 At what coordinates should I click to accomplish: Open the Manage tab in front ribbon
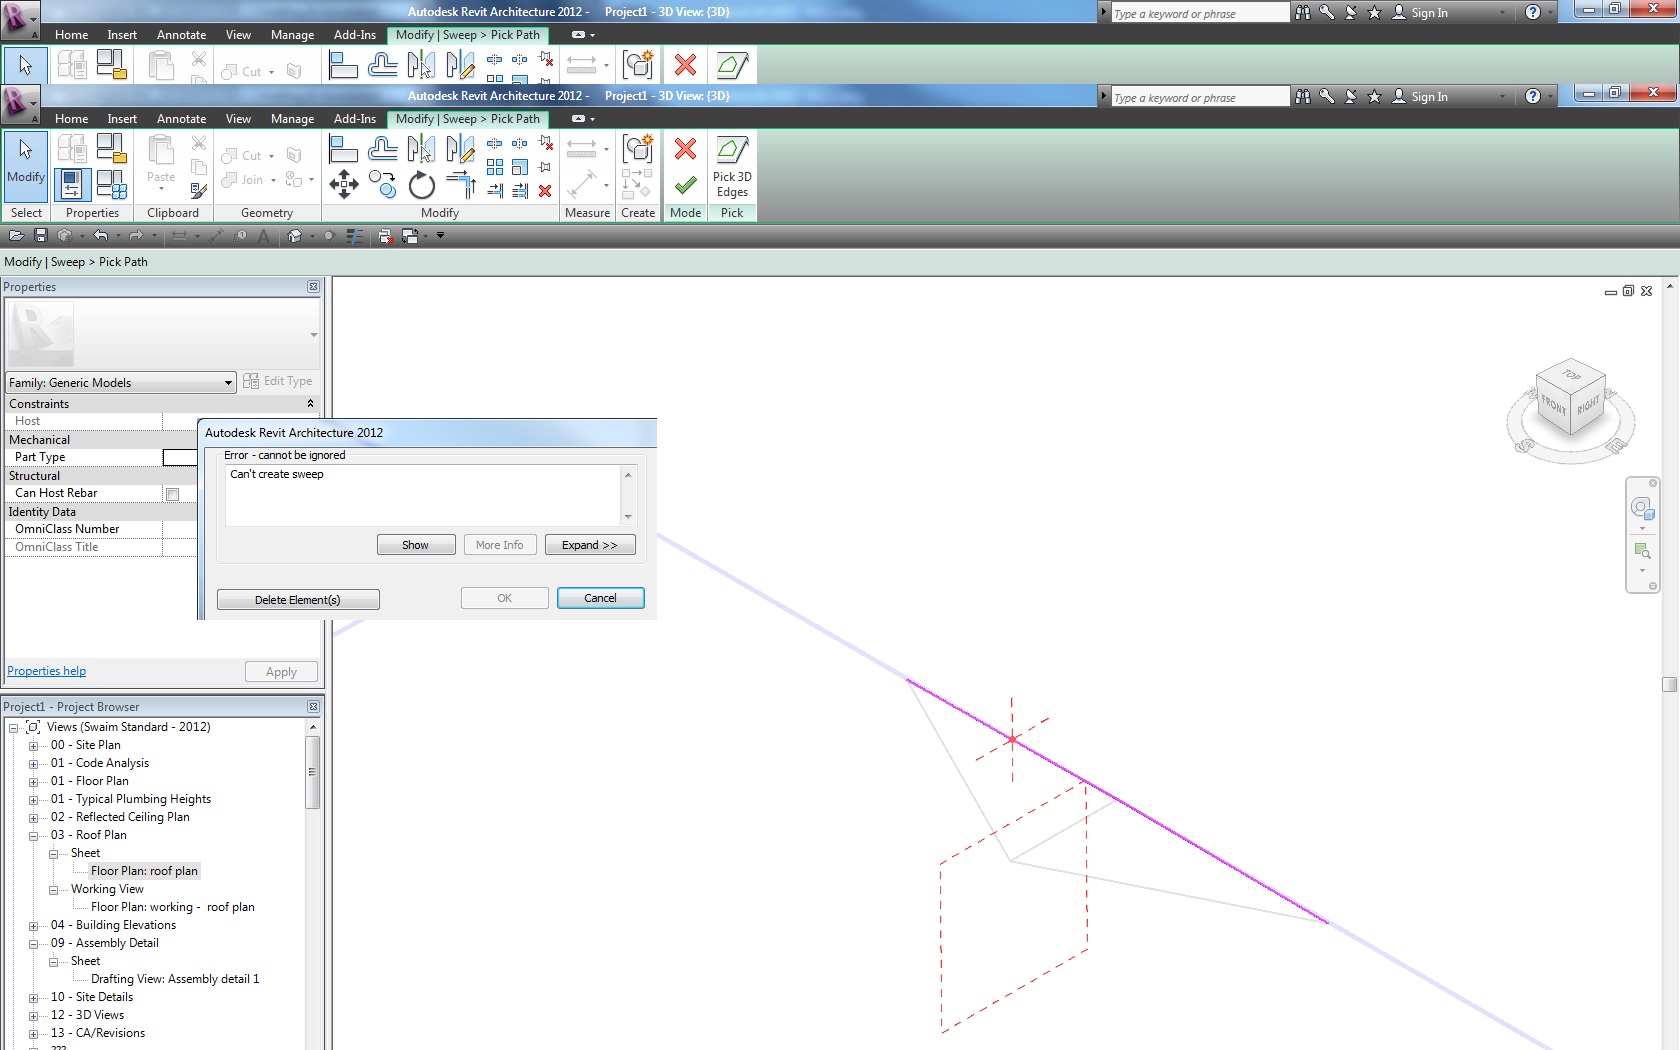tap(292, 118)
